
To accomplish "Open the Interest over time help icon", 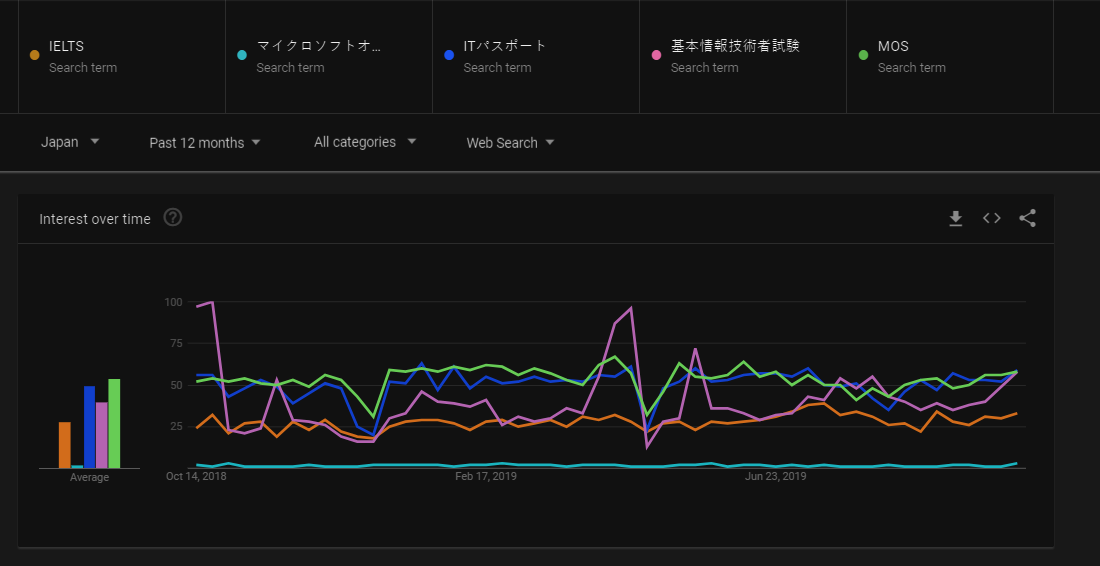I will (172, 218).
